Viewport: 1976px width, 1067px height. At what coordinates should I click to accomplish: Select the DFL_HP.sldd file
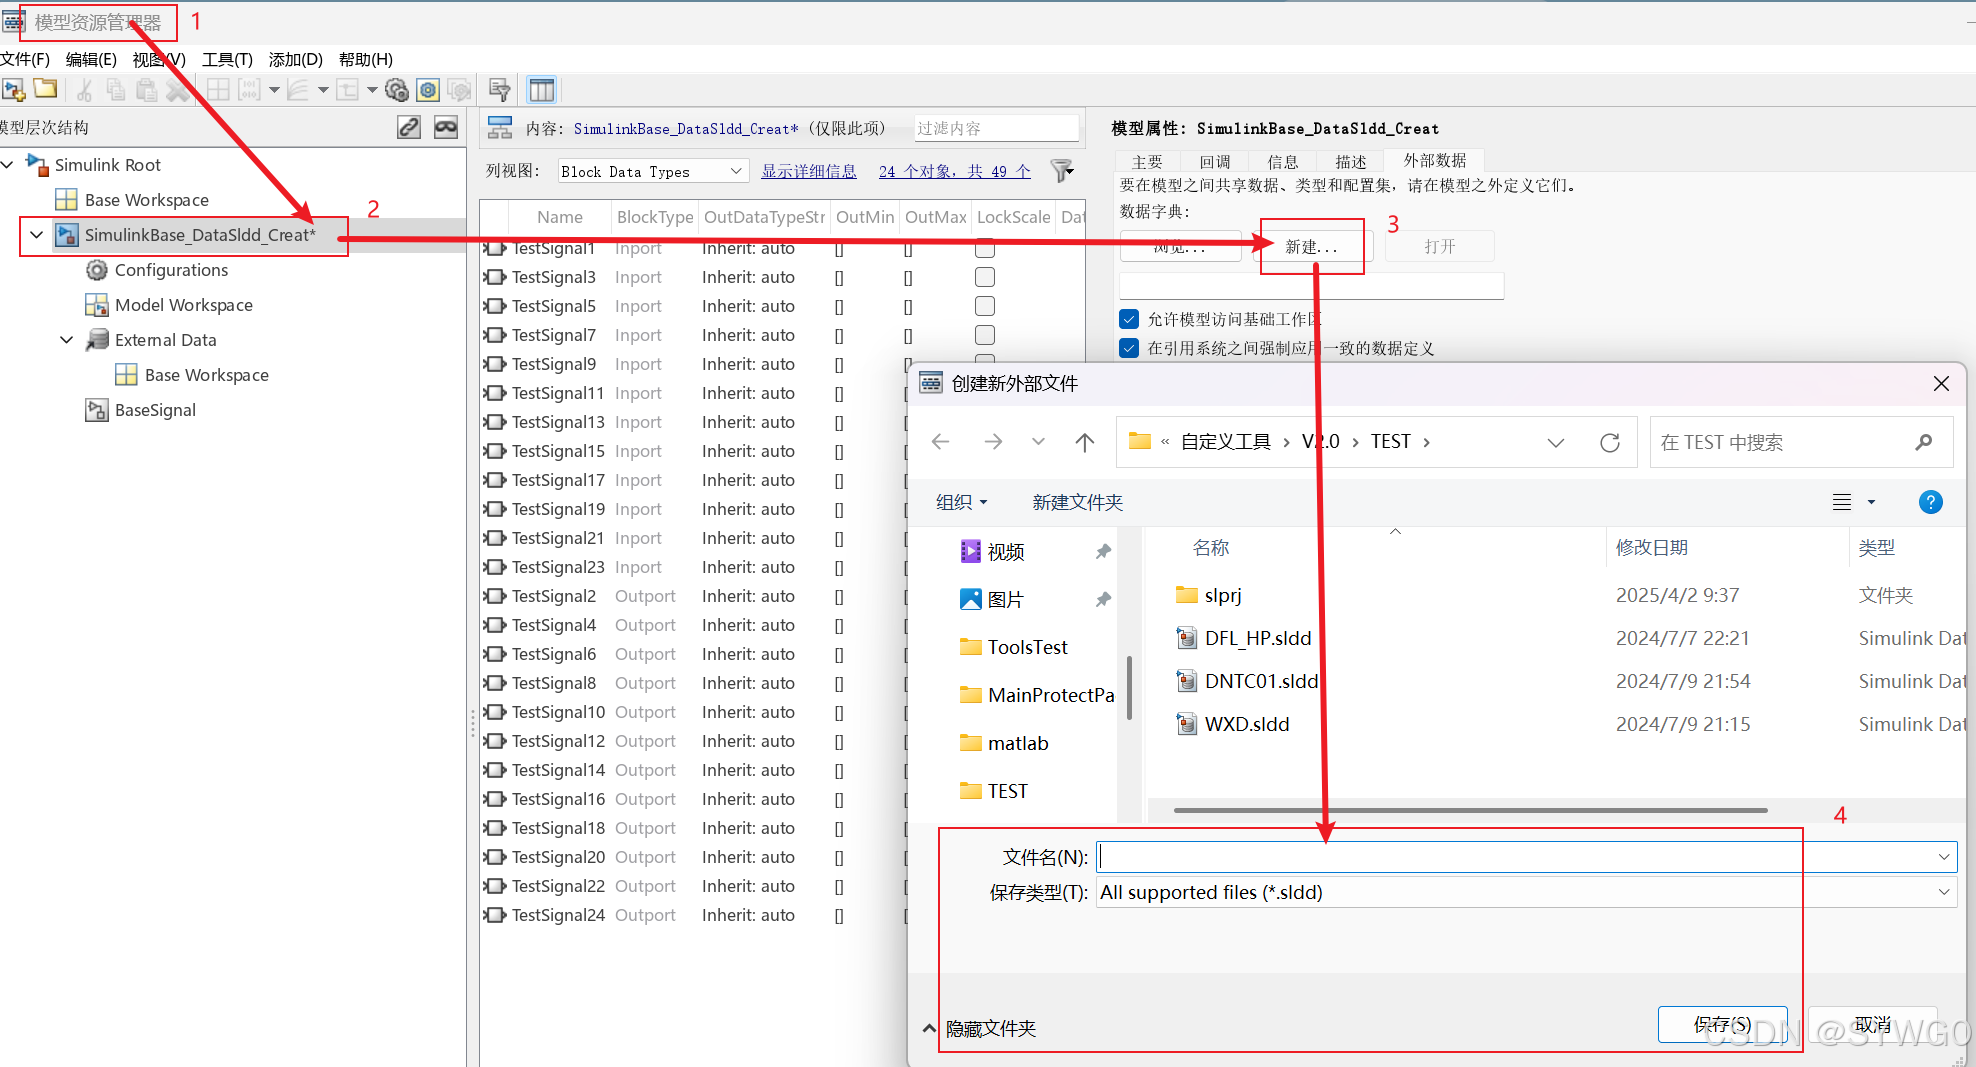1258,638
